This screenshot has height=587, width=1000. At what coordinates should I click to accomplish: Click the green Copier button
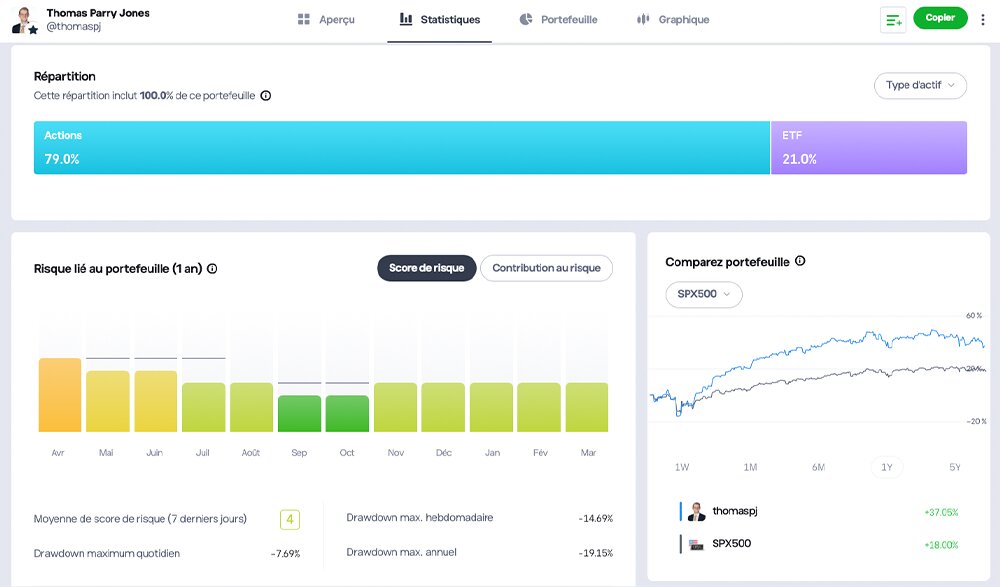click(x=941, y=18)
